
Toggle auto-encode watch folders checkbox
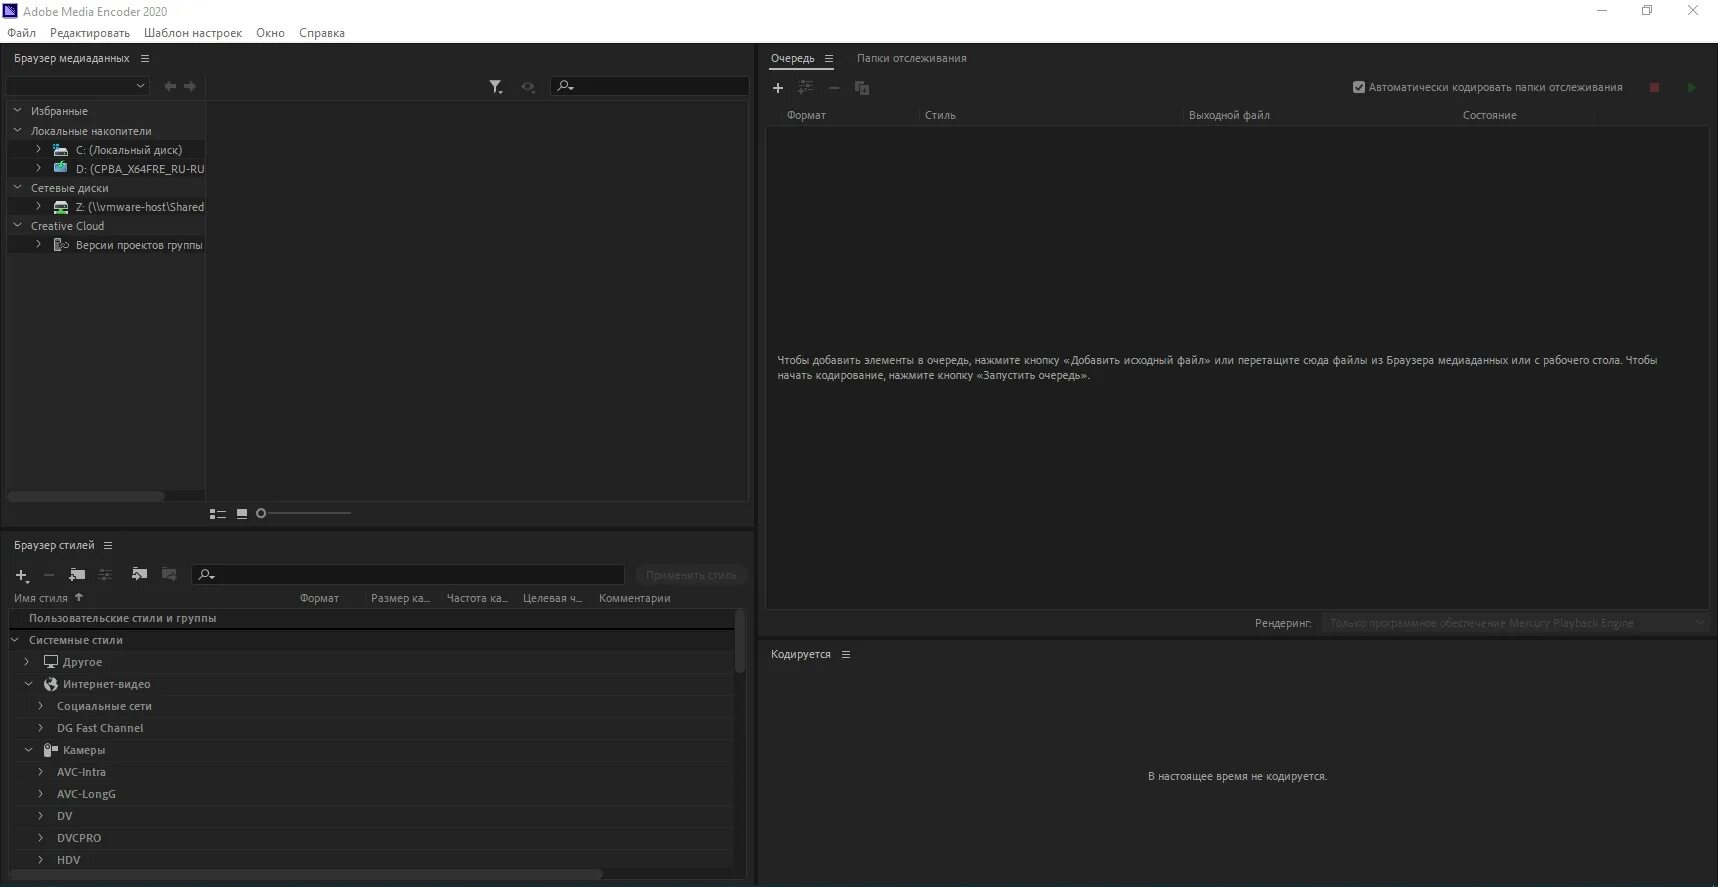(1359, 87)
